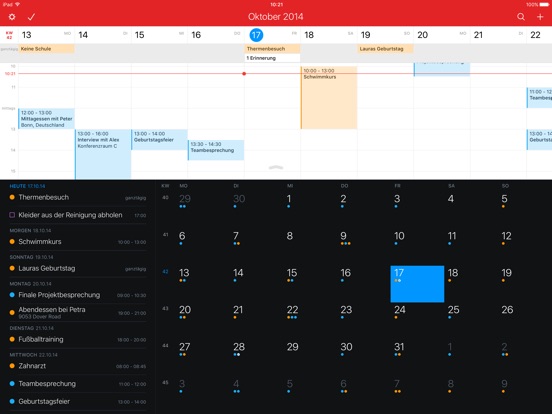
Task: Select highlighted day 17 in month grid
Action: 417,284
